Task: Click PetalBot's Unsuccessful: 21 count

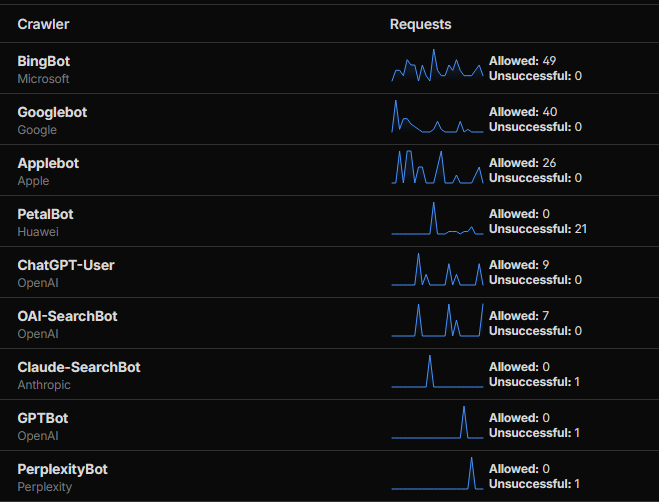Action: click(537, 229)
